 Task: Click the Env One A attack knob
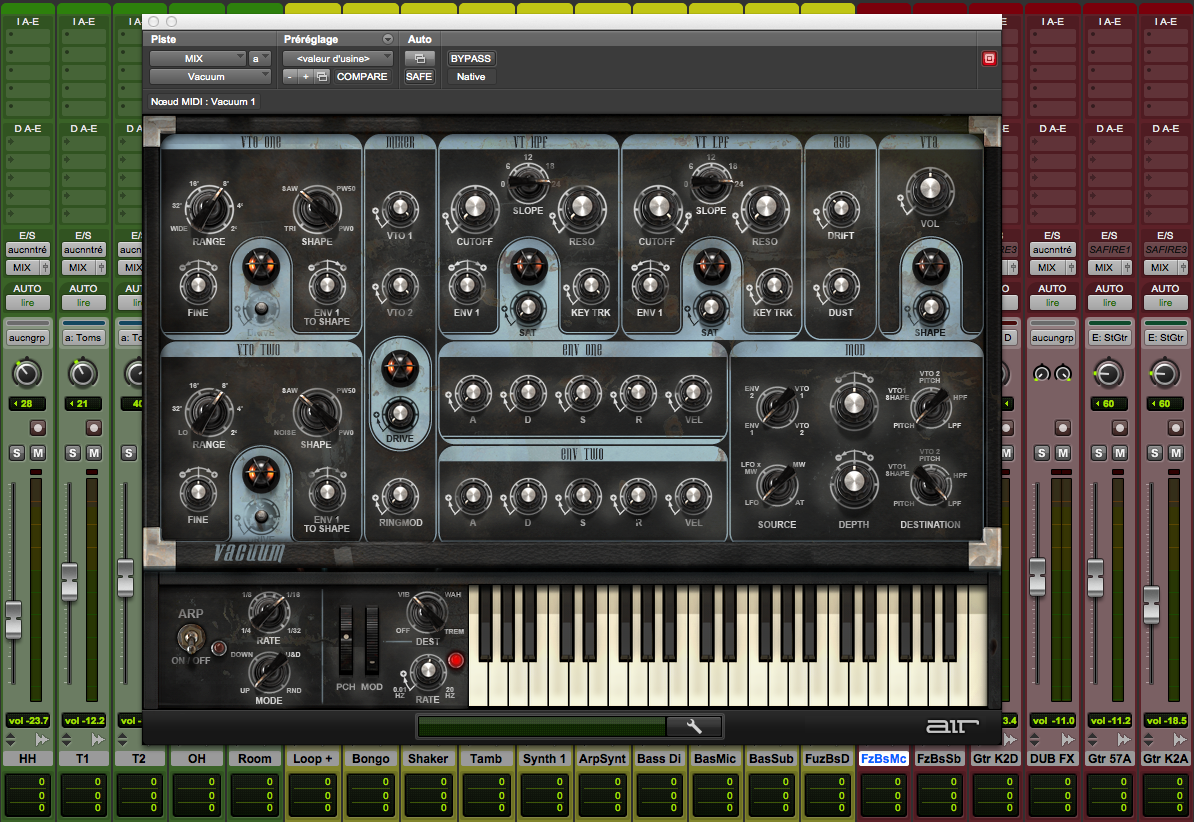click(473, 393)
